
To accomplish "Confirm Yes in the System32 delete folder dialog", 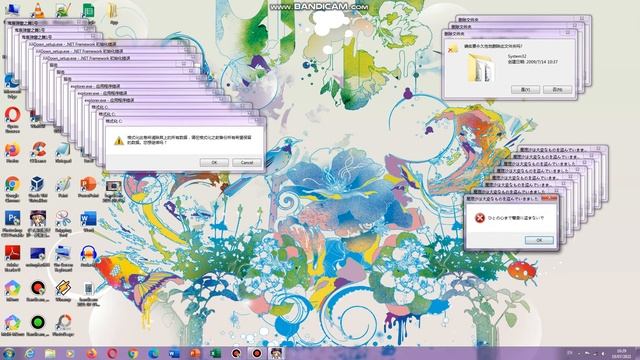I will click(x=525, y=89).
